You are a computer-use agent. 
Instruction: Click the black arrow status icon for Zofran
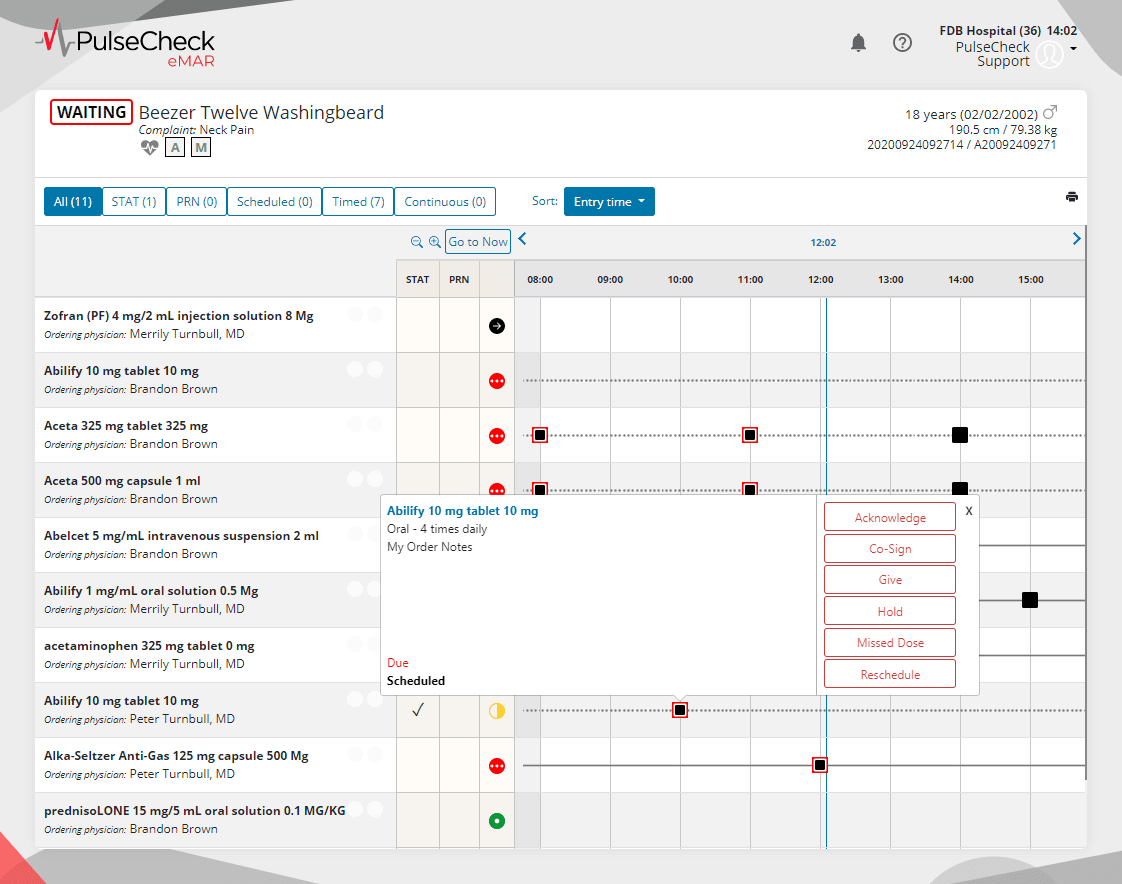tap(496, 325)
